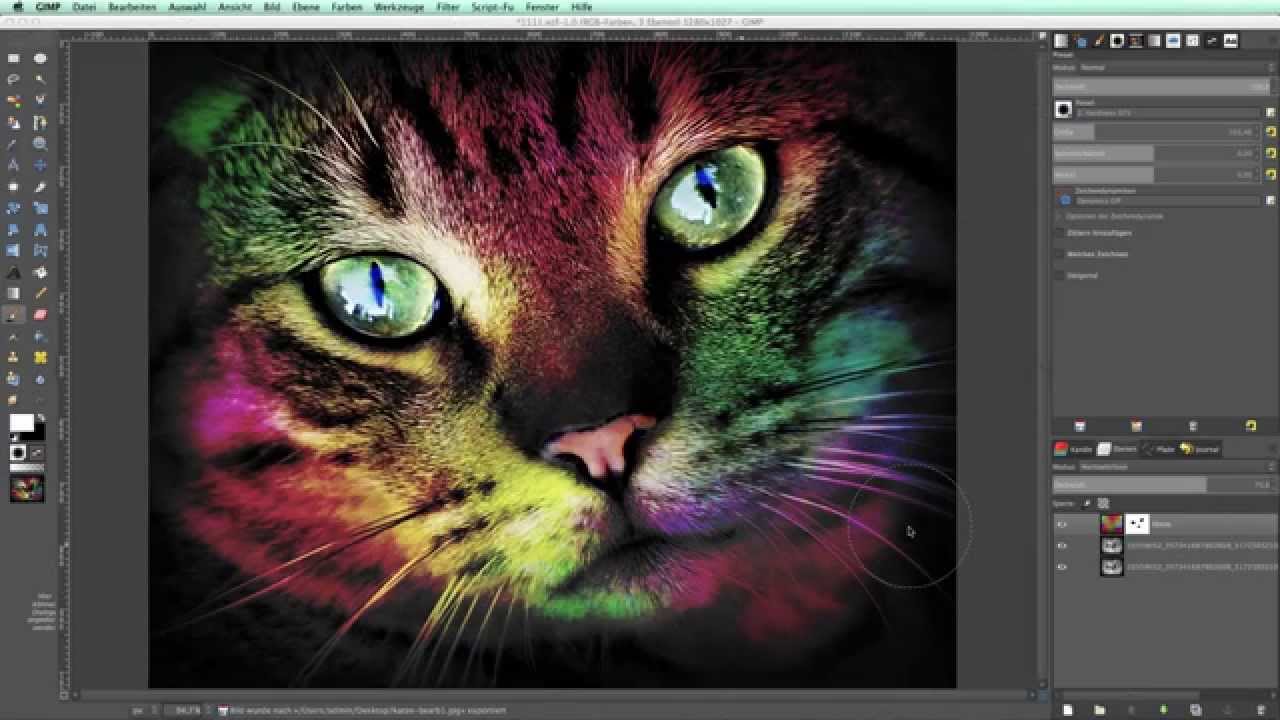Select the Pencil tool
1280x720 pixels.
40,293
